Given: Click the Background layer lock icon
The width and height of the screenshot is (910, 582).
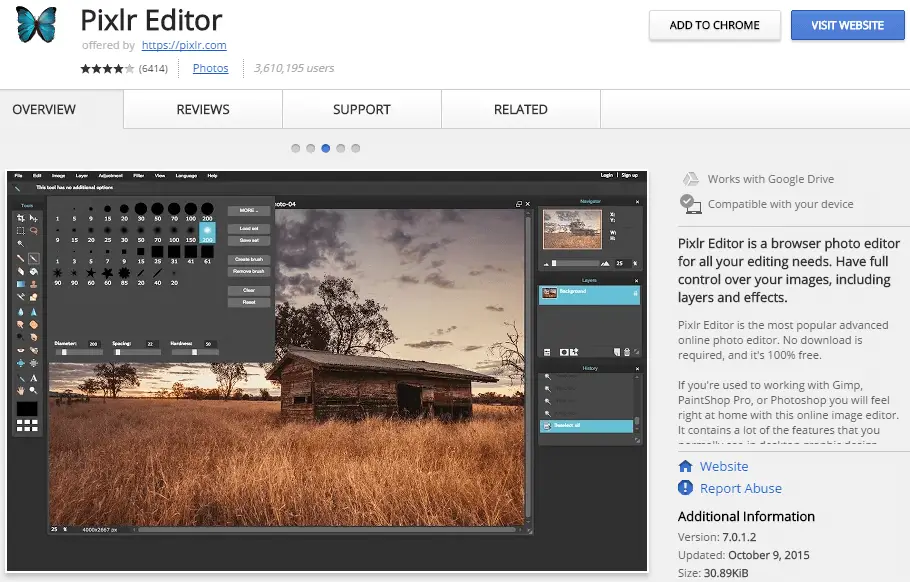Looking at the screenshot, I should click(635, 294).
